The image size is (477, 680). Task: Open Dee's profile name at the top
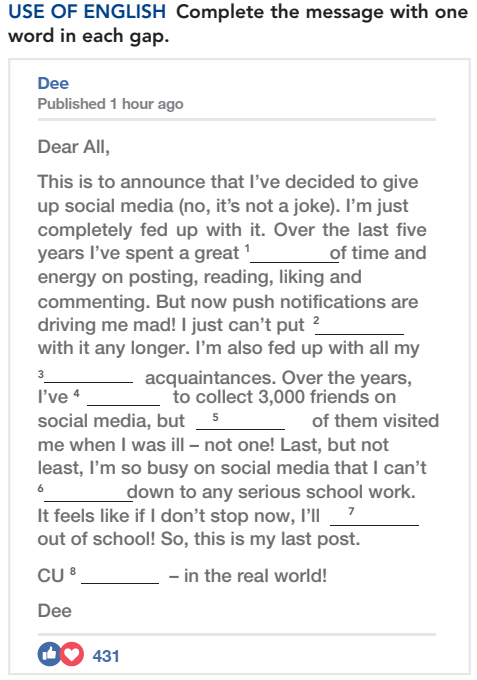53,83
